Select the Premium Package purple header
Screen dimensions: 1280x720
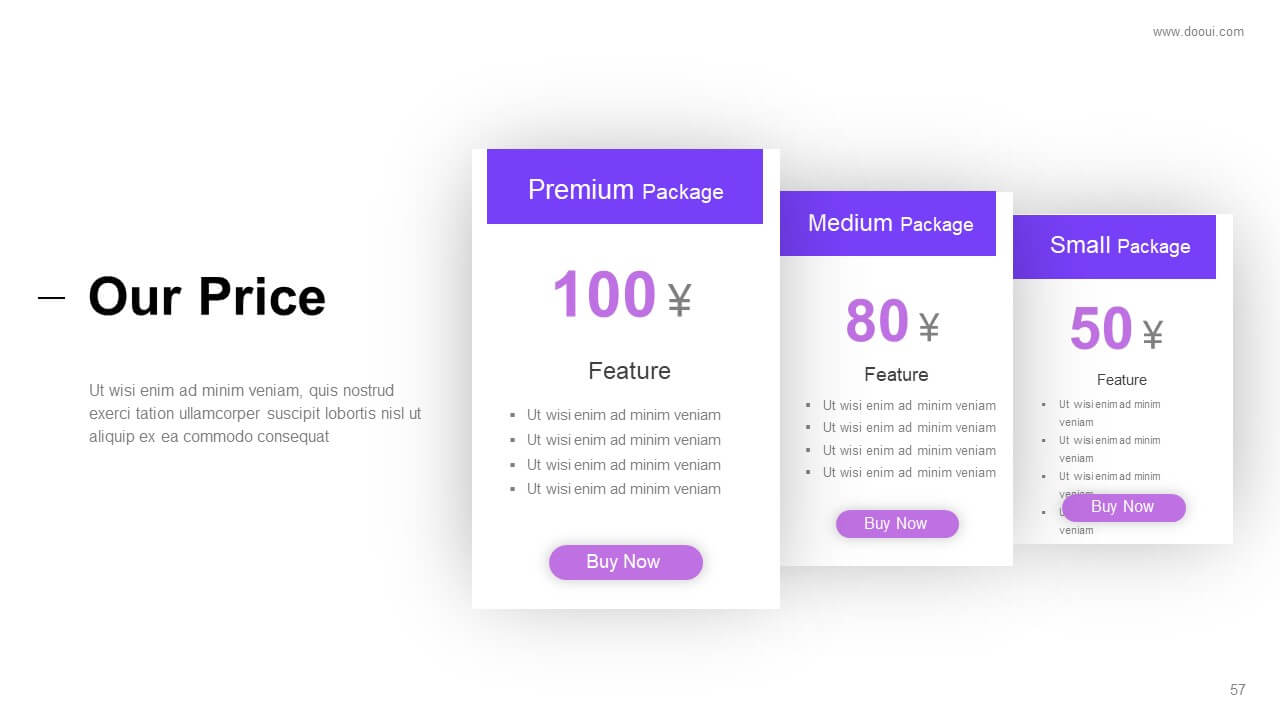click(x=625, y=187)
